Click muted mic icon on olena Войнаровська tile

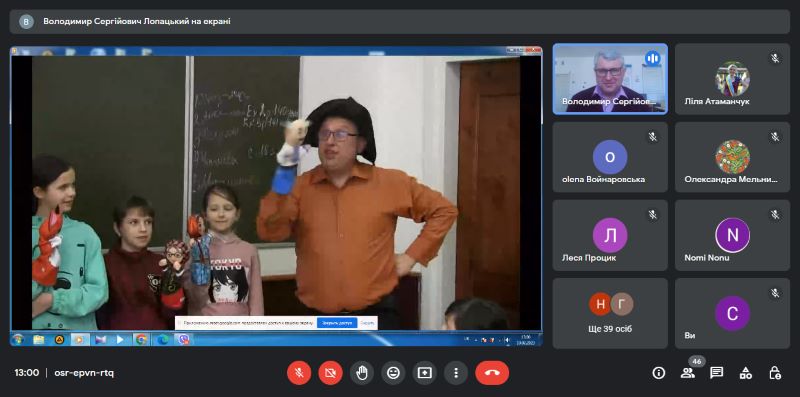click(653, 137)
